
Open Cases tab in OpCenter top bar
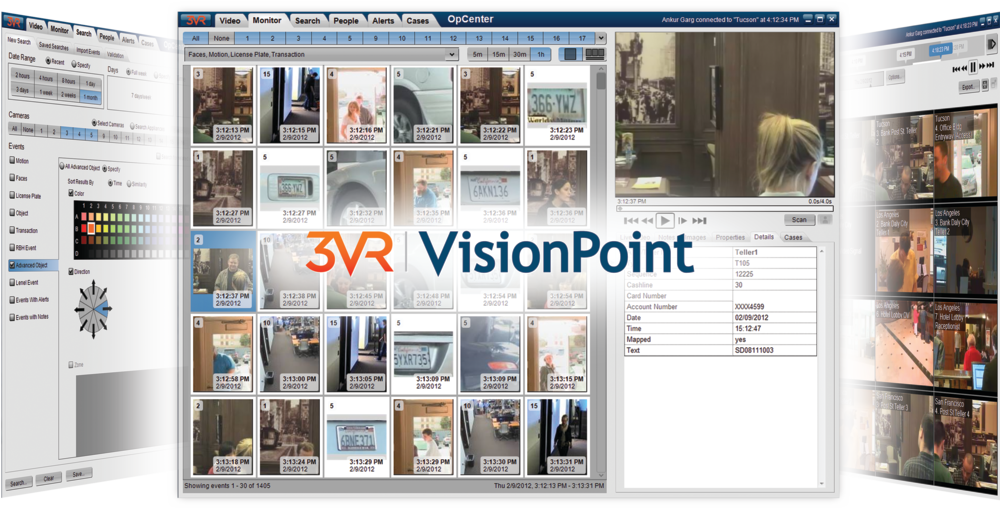[418, 20]
